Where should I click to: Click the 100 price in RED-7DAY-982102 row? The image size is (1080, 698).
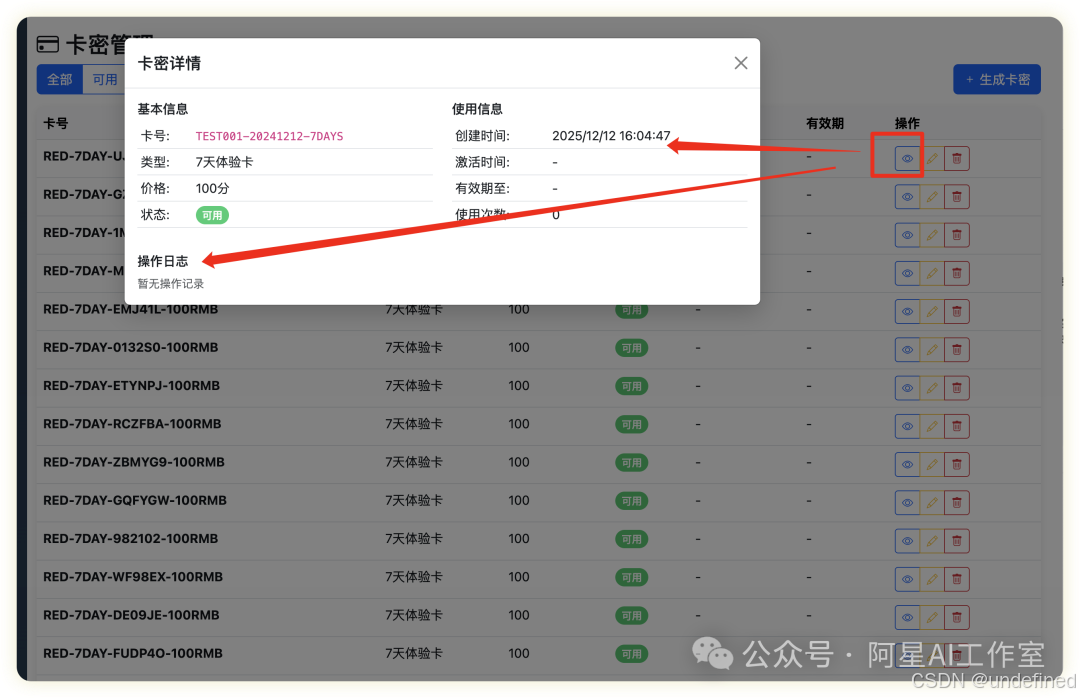pos(519,539)
